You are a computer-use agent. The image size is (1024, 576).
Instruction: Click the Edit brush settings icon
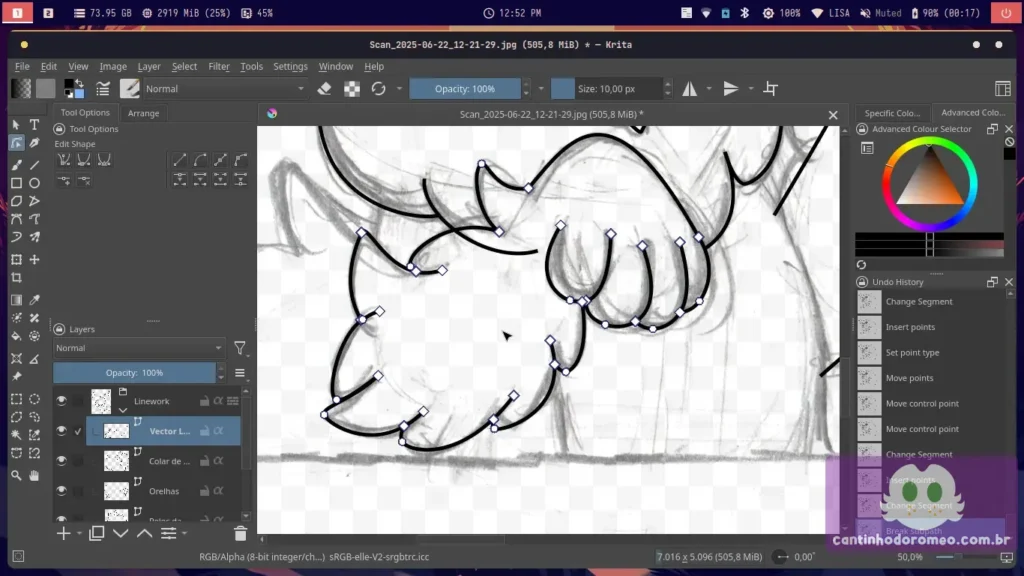click(x=103, y=89)
